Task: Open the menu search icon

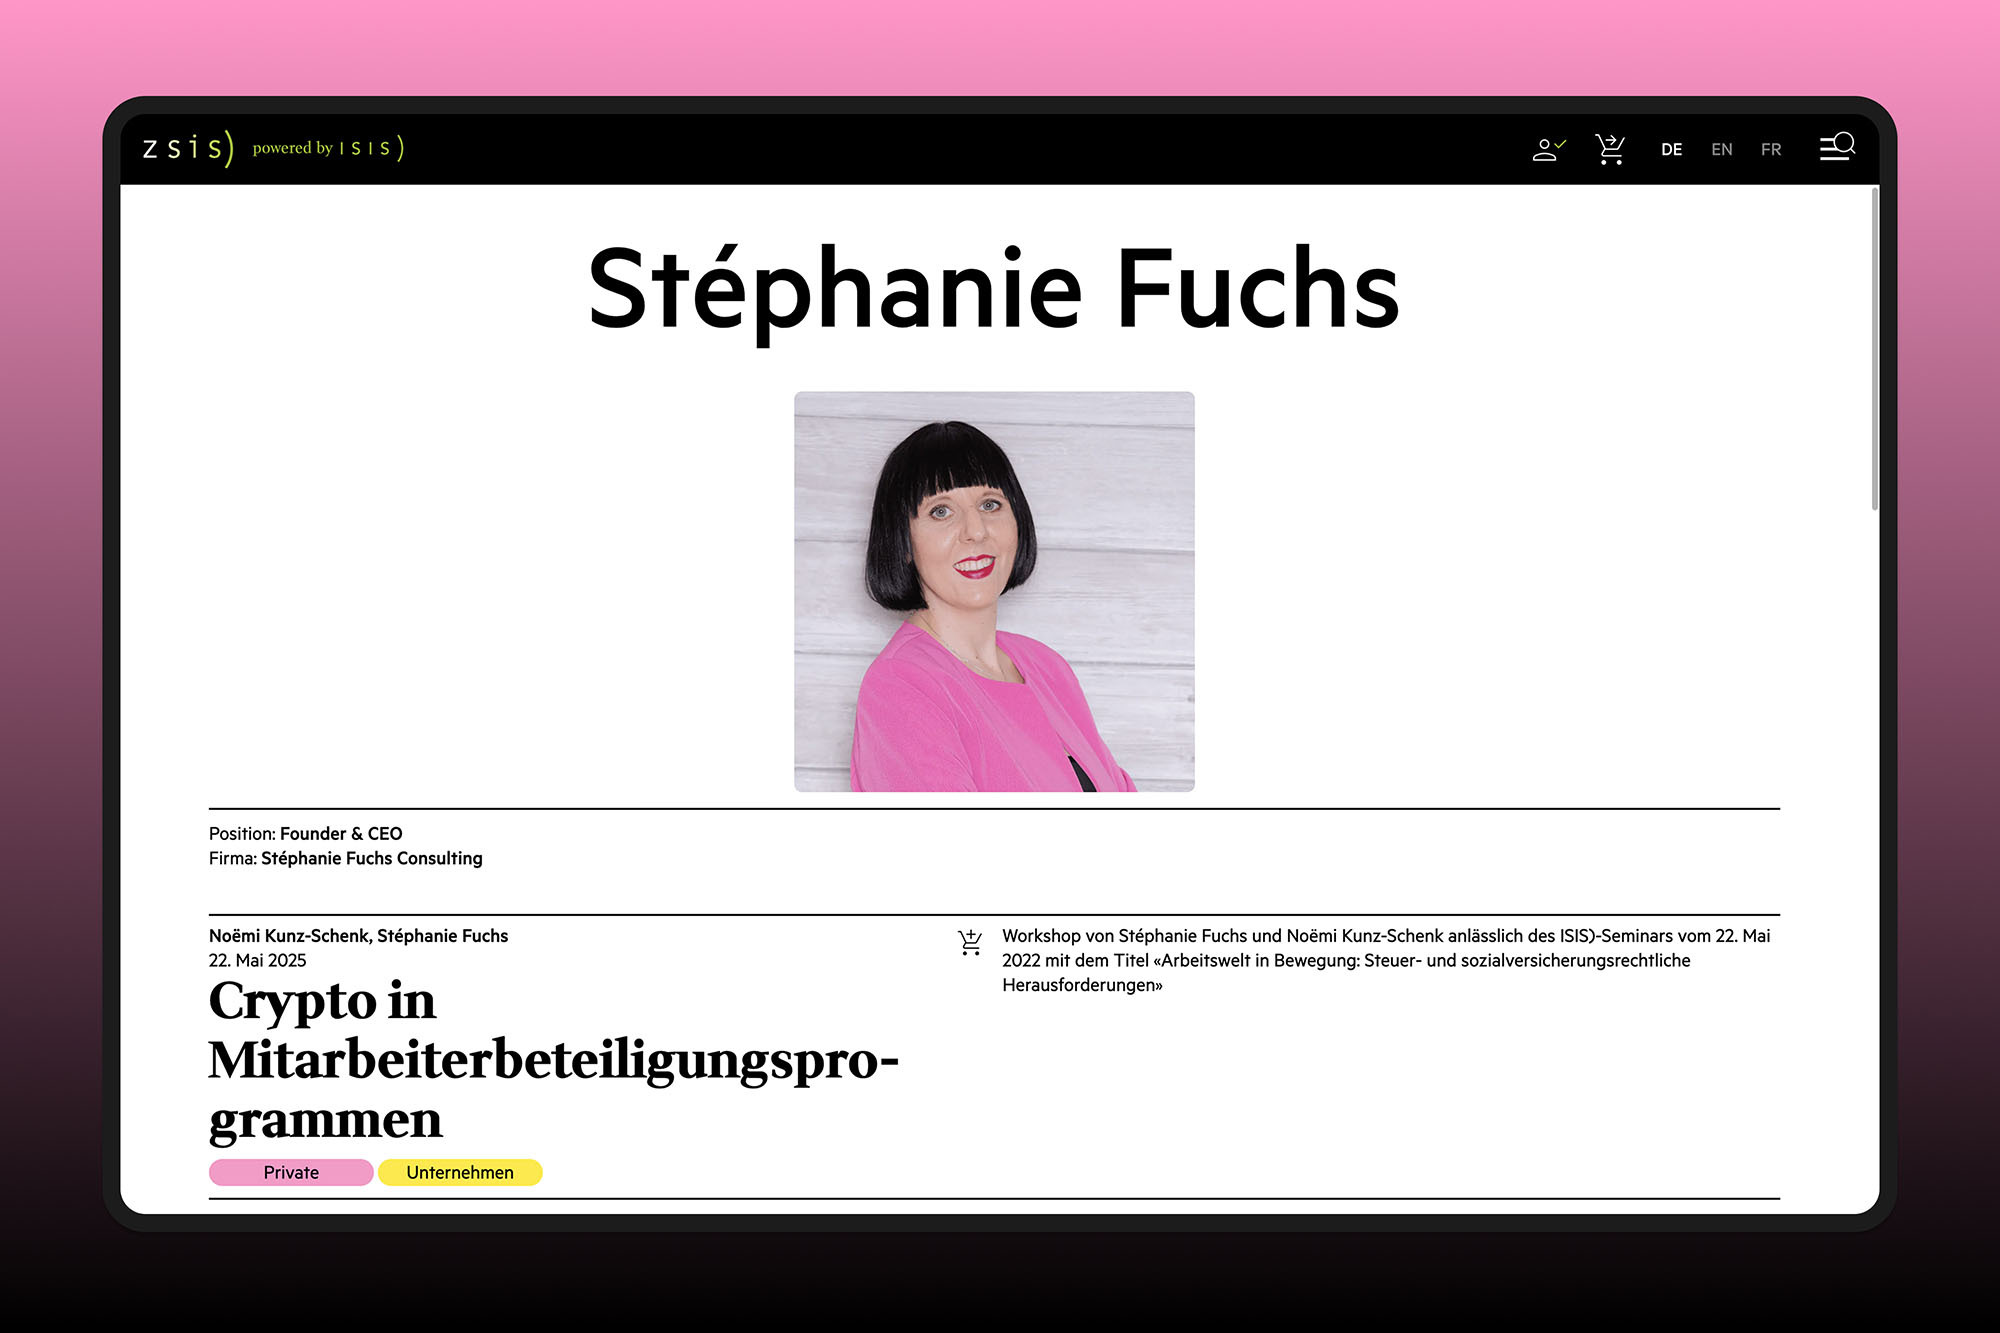Action: click(x=1837, y=148)
